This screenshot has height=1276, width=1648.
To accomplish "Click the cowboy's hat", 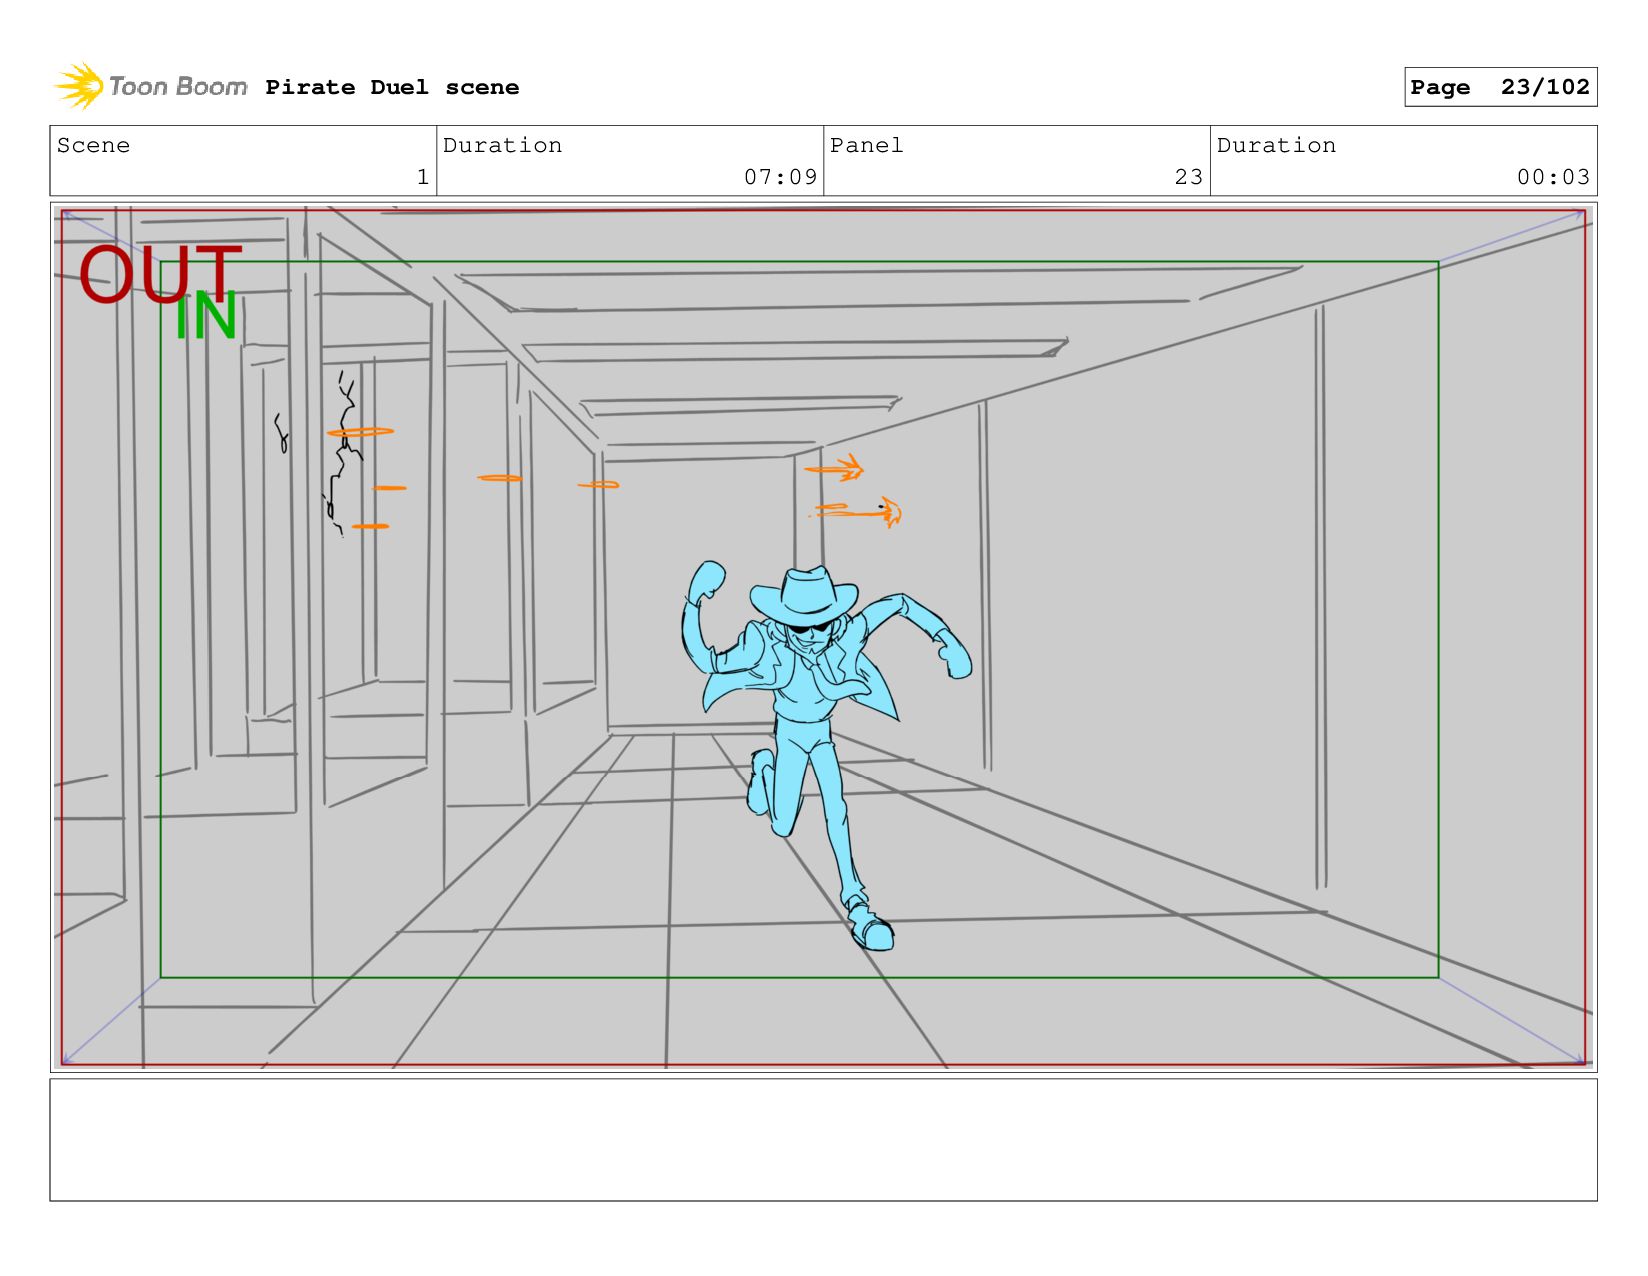I will coord(804,594).
